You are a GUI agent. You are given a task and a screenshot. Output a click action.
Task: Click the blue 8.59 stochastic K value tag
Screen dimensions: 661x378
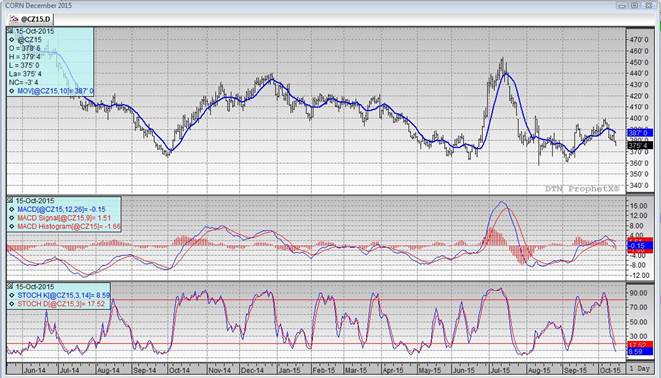(x=640, y=351)
